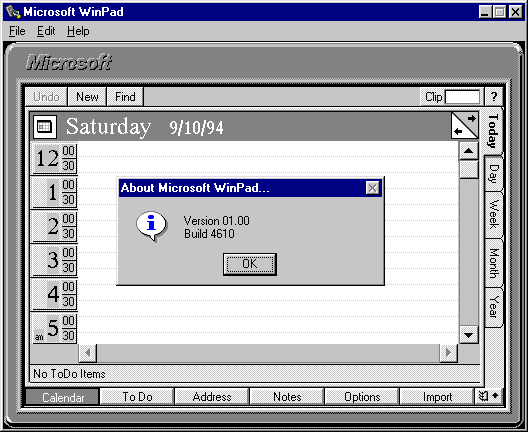Screen dimensions: 528x432
Task: Click the horizontal scrollbar left arrow
Action: point(88,353)
